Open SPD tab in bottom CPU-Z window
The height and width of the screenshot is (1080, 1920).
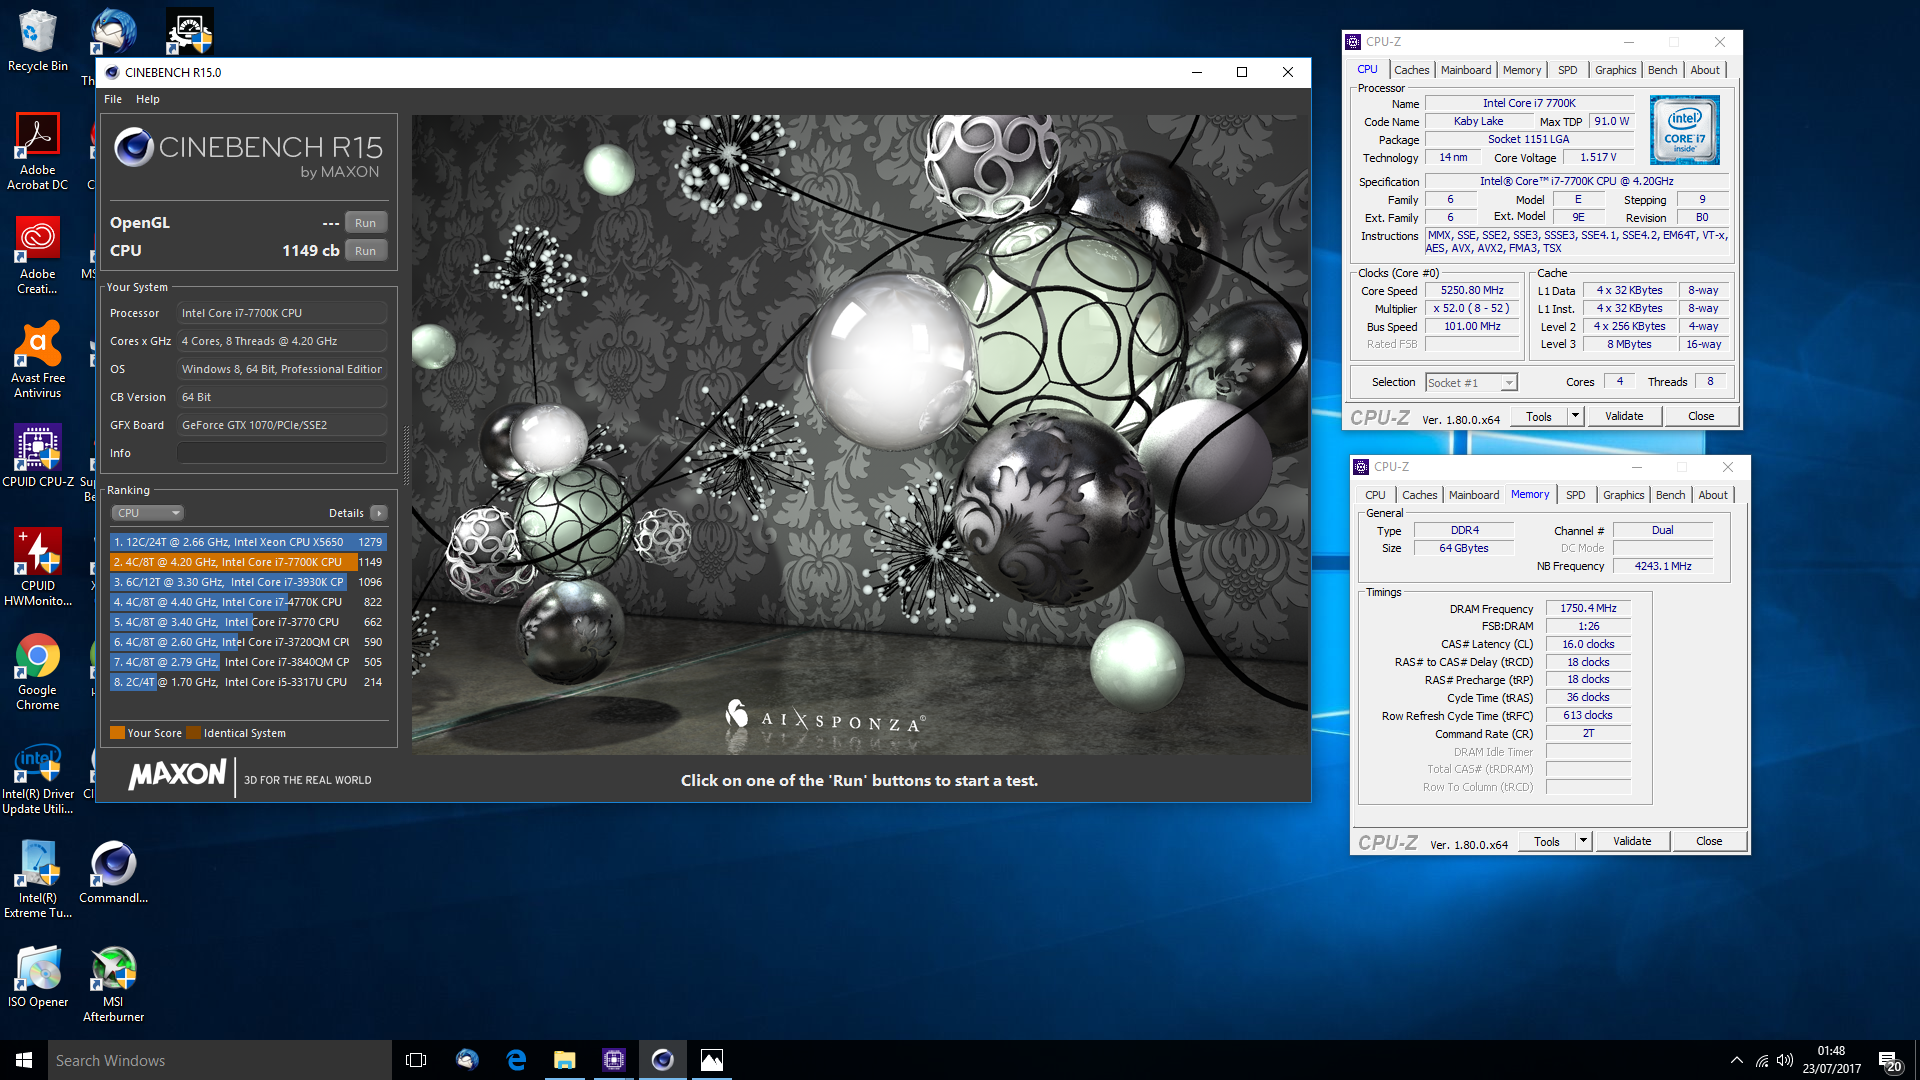click(1576, 495)
